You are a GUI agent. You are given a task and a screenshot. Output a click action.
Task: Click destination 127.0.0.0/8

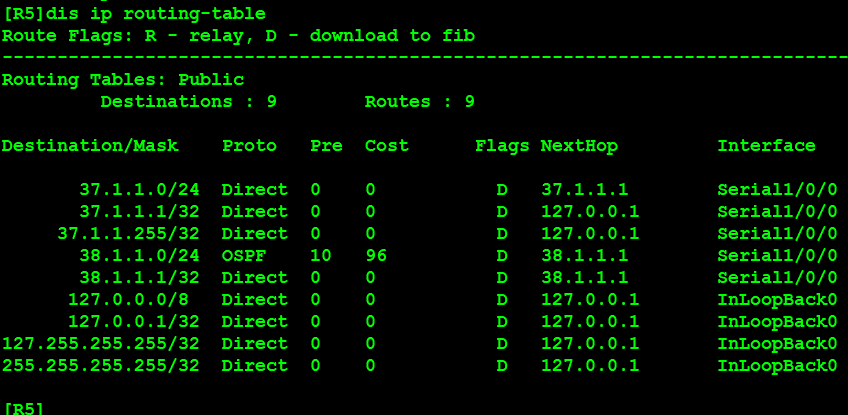128,300
